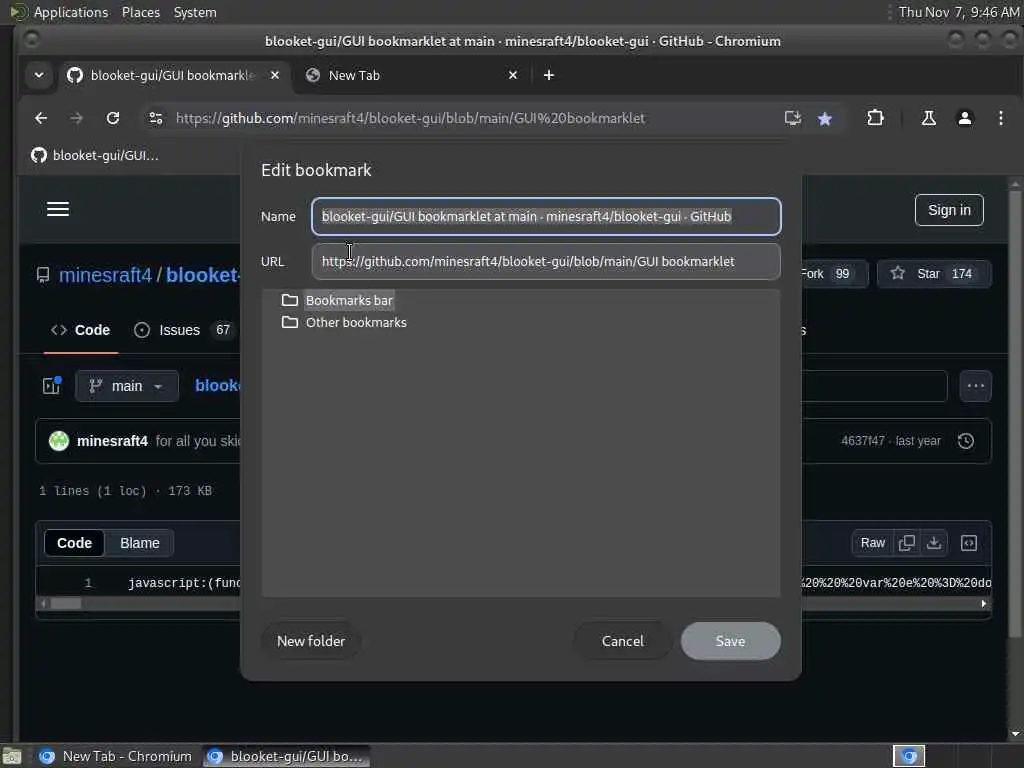The height and width of the screenshot is (768, 1024).
Task: Open the symbols panel icon
Action: (x=968, y=543)
